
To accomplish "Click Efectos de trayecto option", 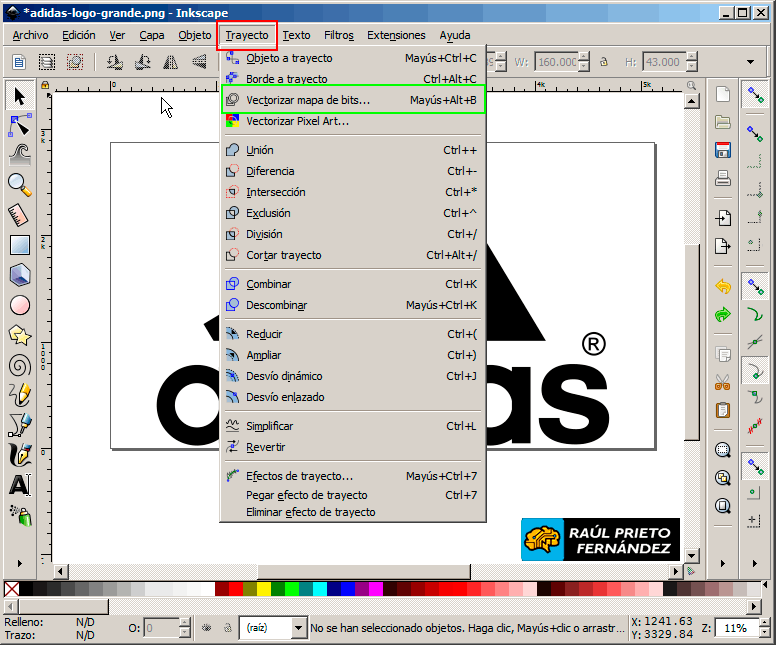I will tap(299, 476).
